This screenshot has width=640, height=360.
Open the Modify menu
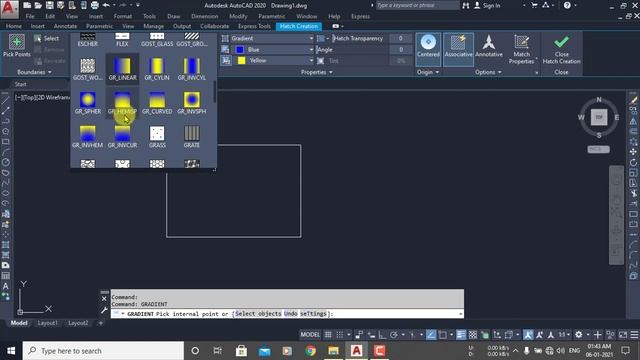[x=238, y=16]
